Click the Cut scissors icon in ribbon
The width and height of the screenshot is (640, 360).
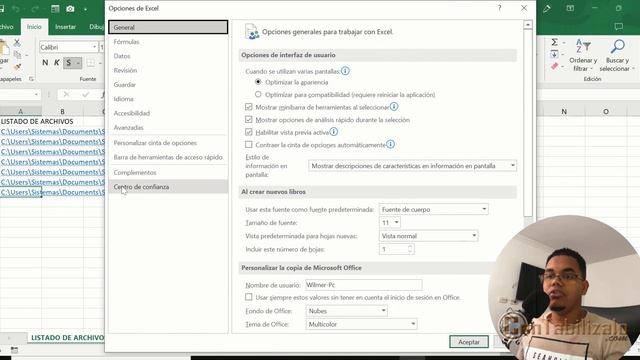point(17,42)
